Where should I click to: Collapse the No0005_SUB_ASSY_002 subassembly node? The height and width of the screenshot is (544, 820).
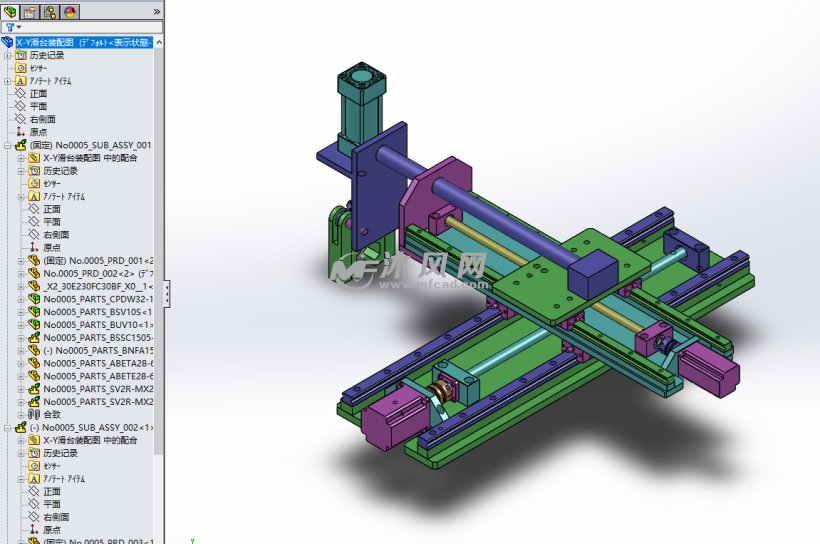pyautogui.click(x=8, y=427)
